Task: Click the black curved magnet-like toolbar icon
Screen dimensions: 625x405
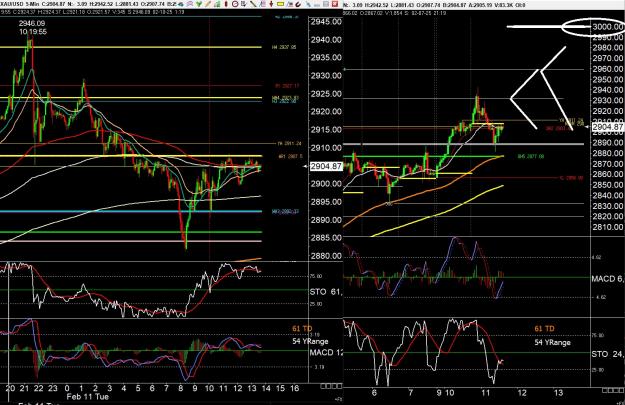Action: click(298, 4)
